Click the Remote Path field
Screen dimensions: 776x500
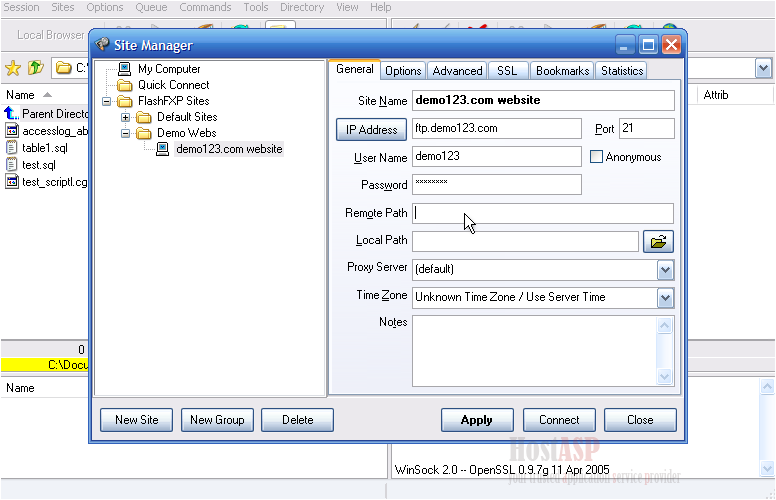click(543, 213)
